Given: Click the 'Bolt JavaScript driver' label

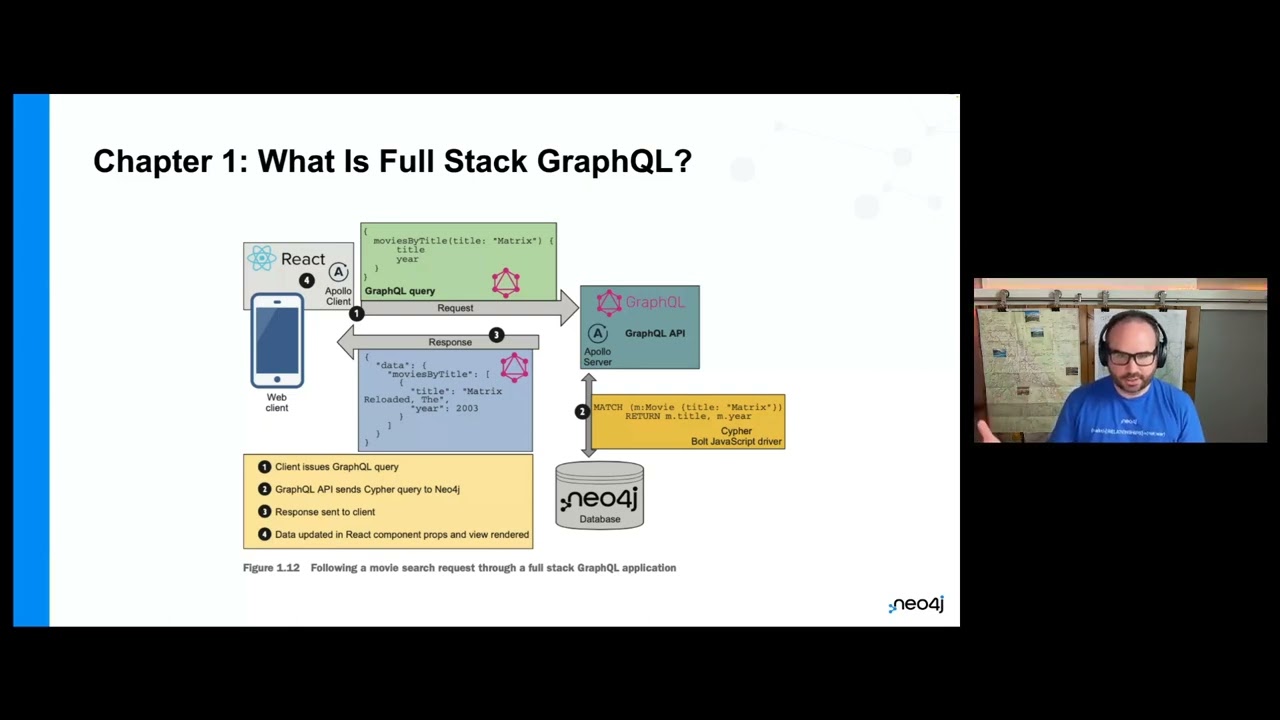Looking at the screenshot, I should click(737, 441).
